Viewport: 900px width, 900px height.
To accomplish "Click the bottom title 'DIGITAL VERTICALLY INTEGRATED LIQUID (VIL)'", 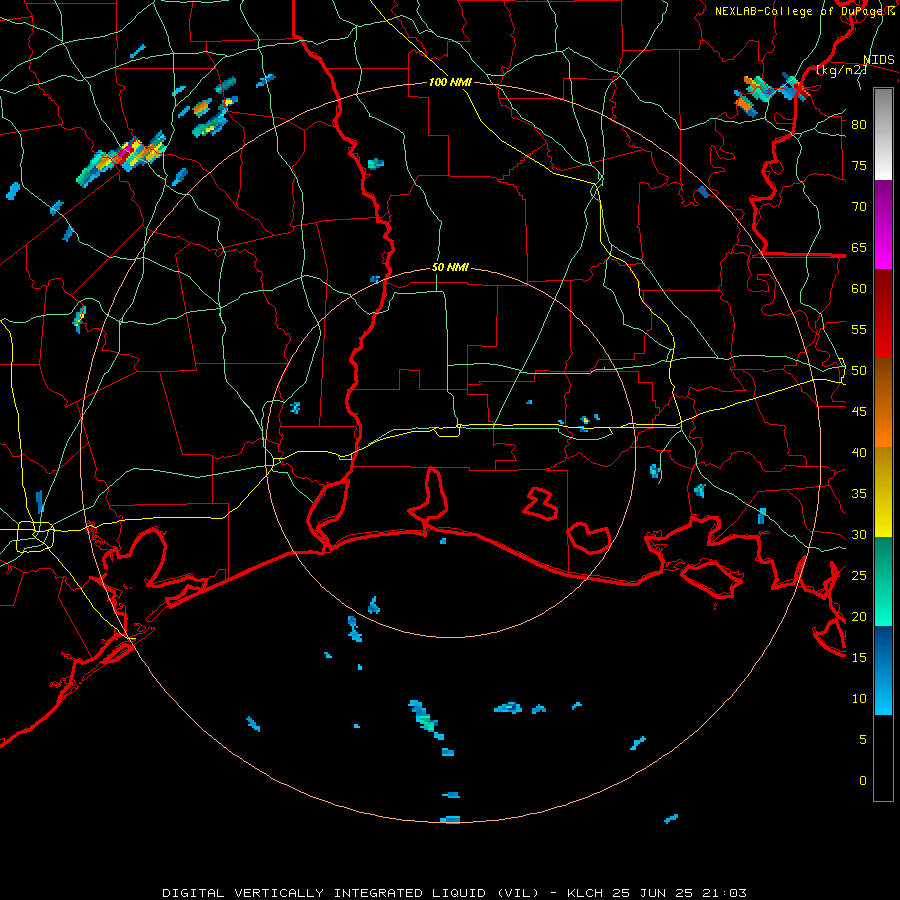I will pos(353,893).
